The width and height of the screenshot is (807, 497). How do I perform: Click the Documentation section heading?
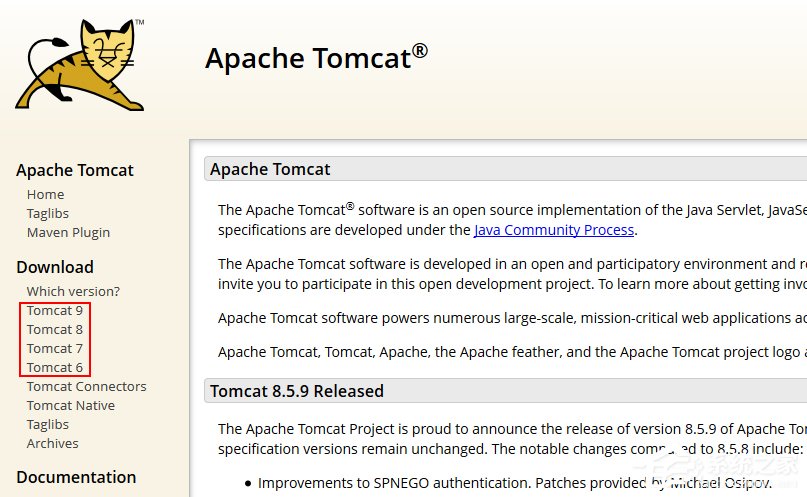[x=76, y=477]
